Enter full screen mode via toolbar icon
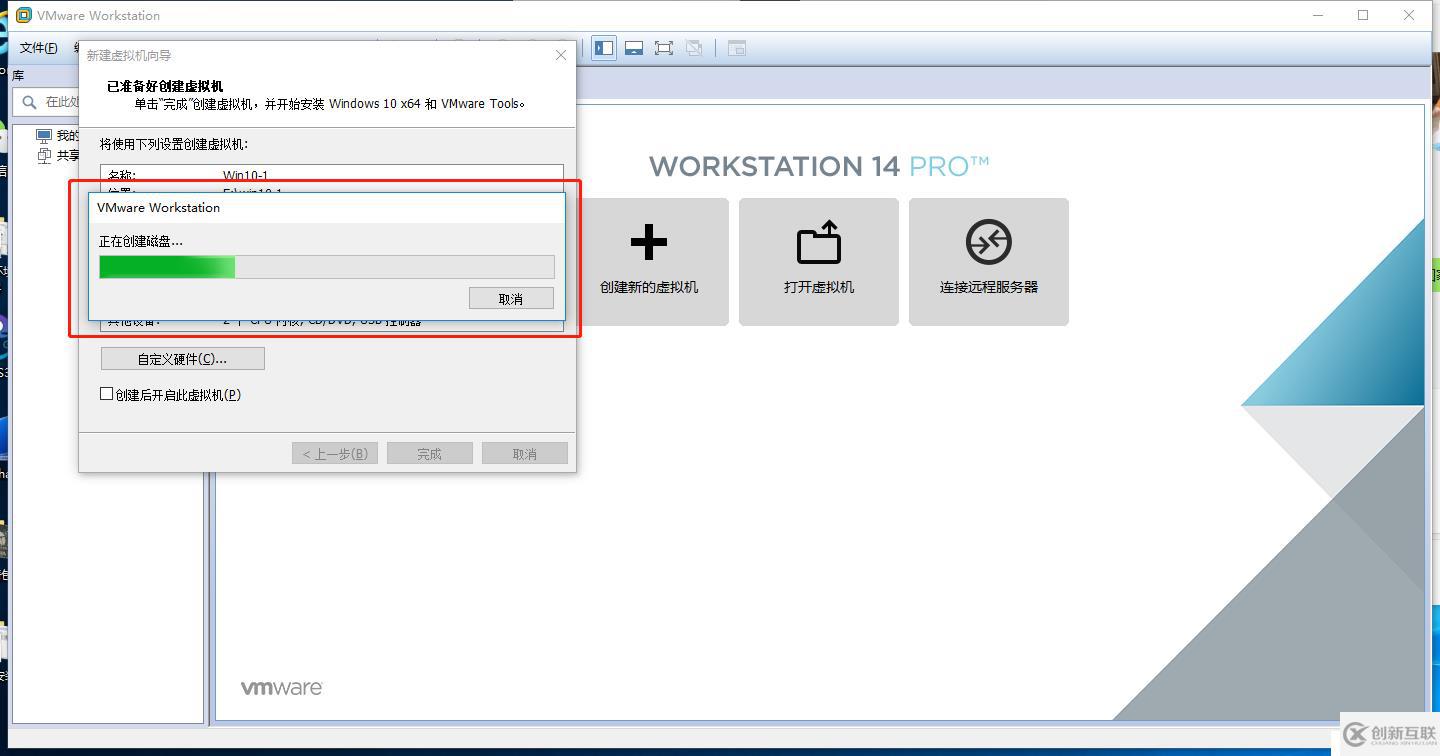1440x756 pixels. 663,47
